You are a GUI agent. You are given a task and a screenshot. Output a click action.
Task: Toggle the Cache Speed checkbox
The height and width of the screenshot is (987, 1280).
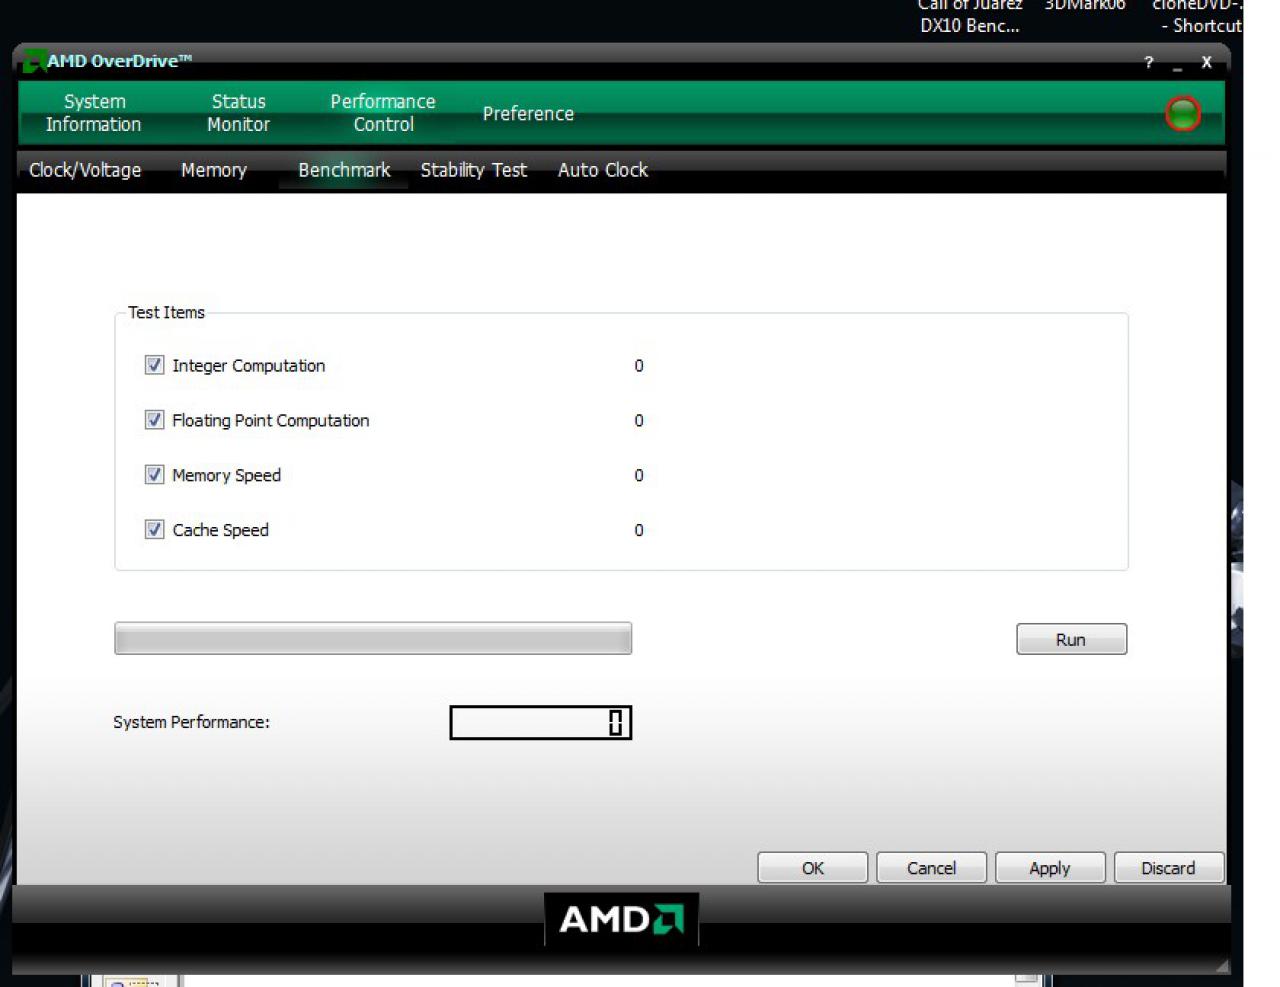click(154, 530)
